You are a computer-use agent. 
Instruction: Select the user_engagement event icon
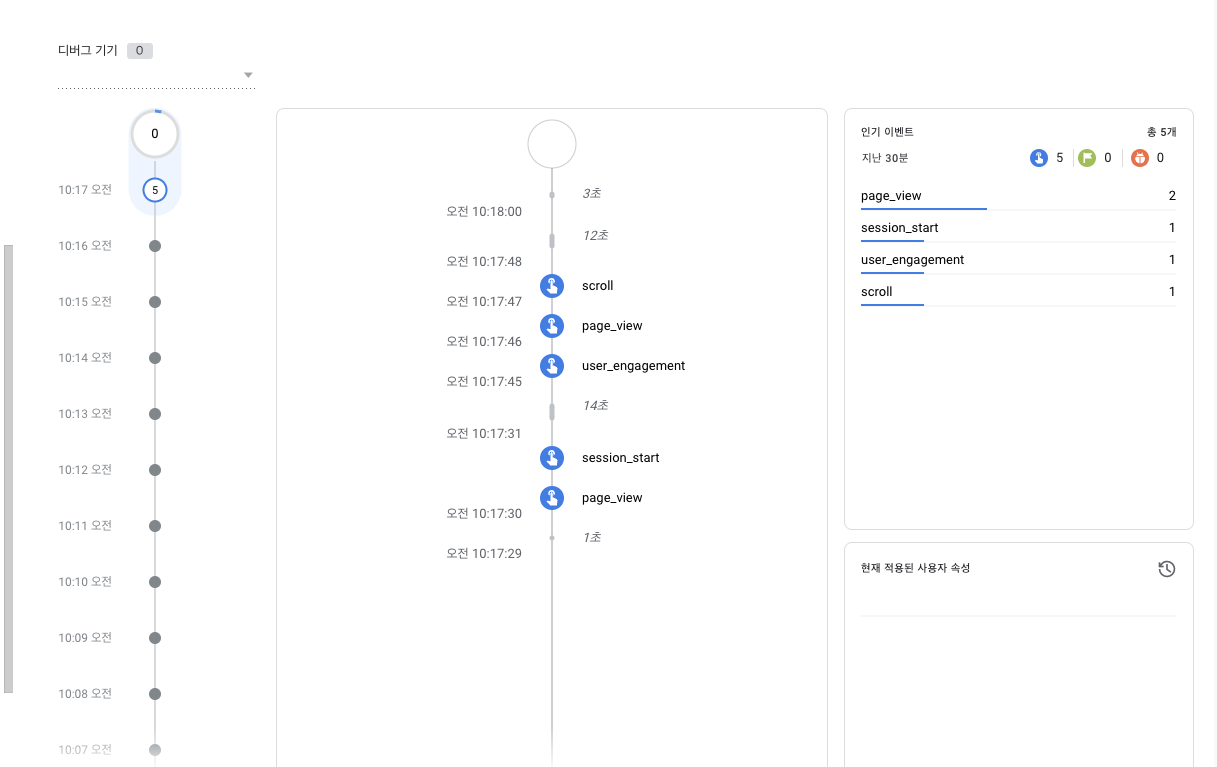coord(552,366)
